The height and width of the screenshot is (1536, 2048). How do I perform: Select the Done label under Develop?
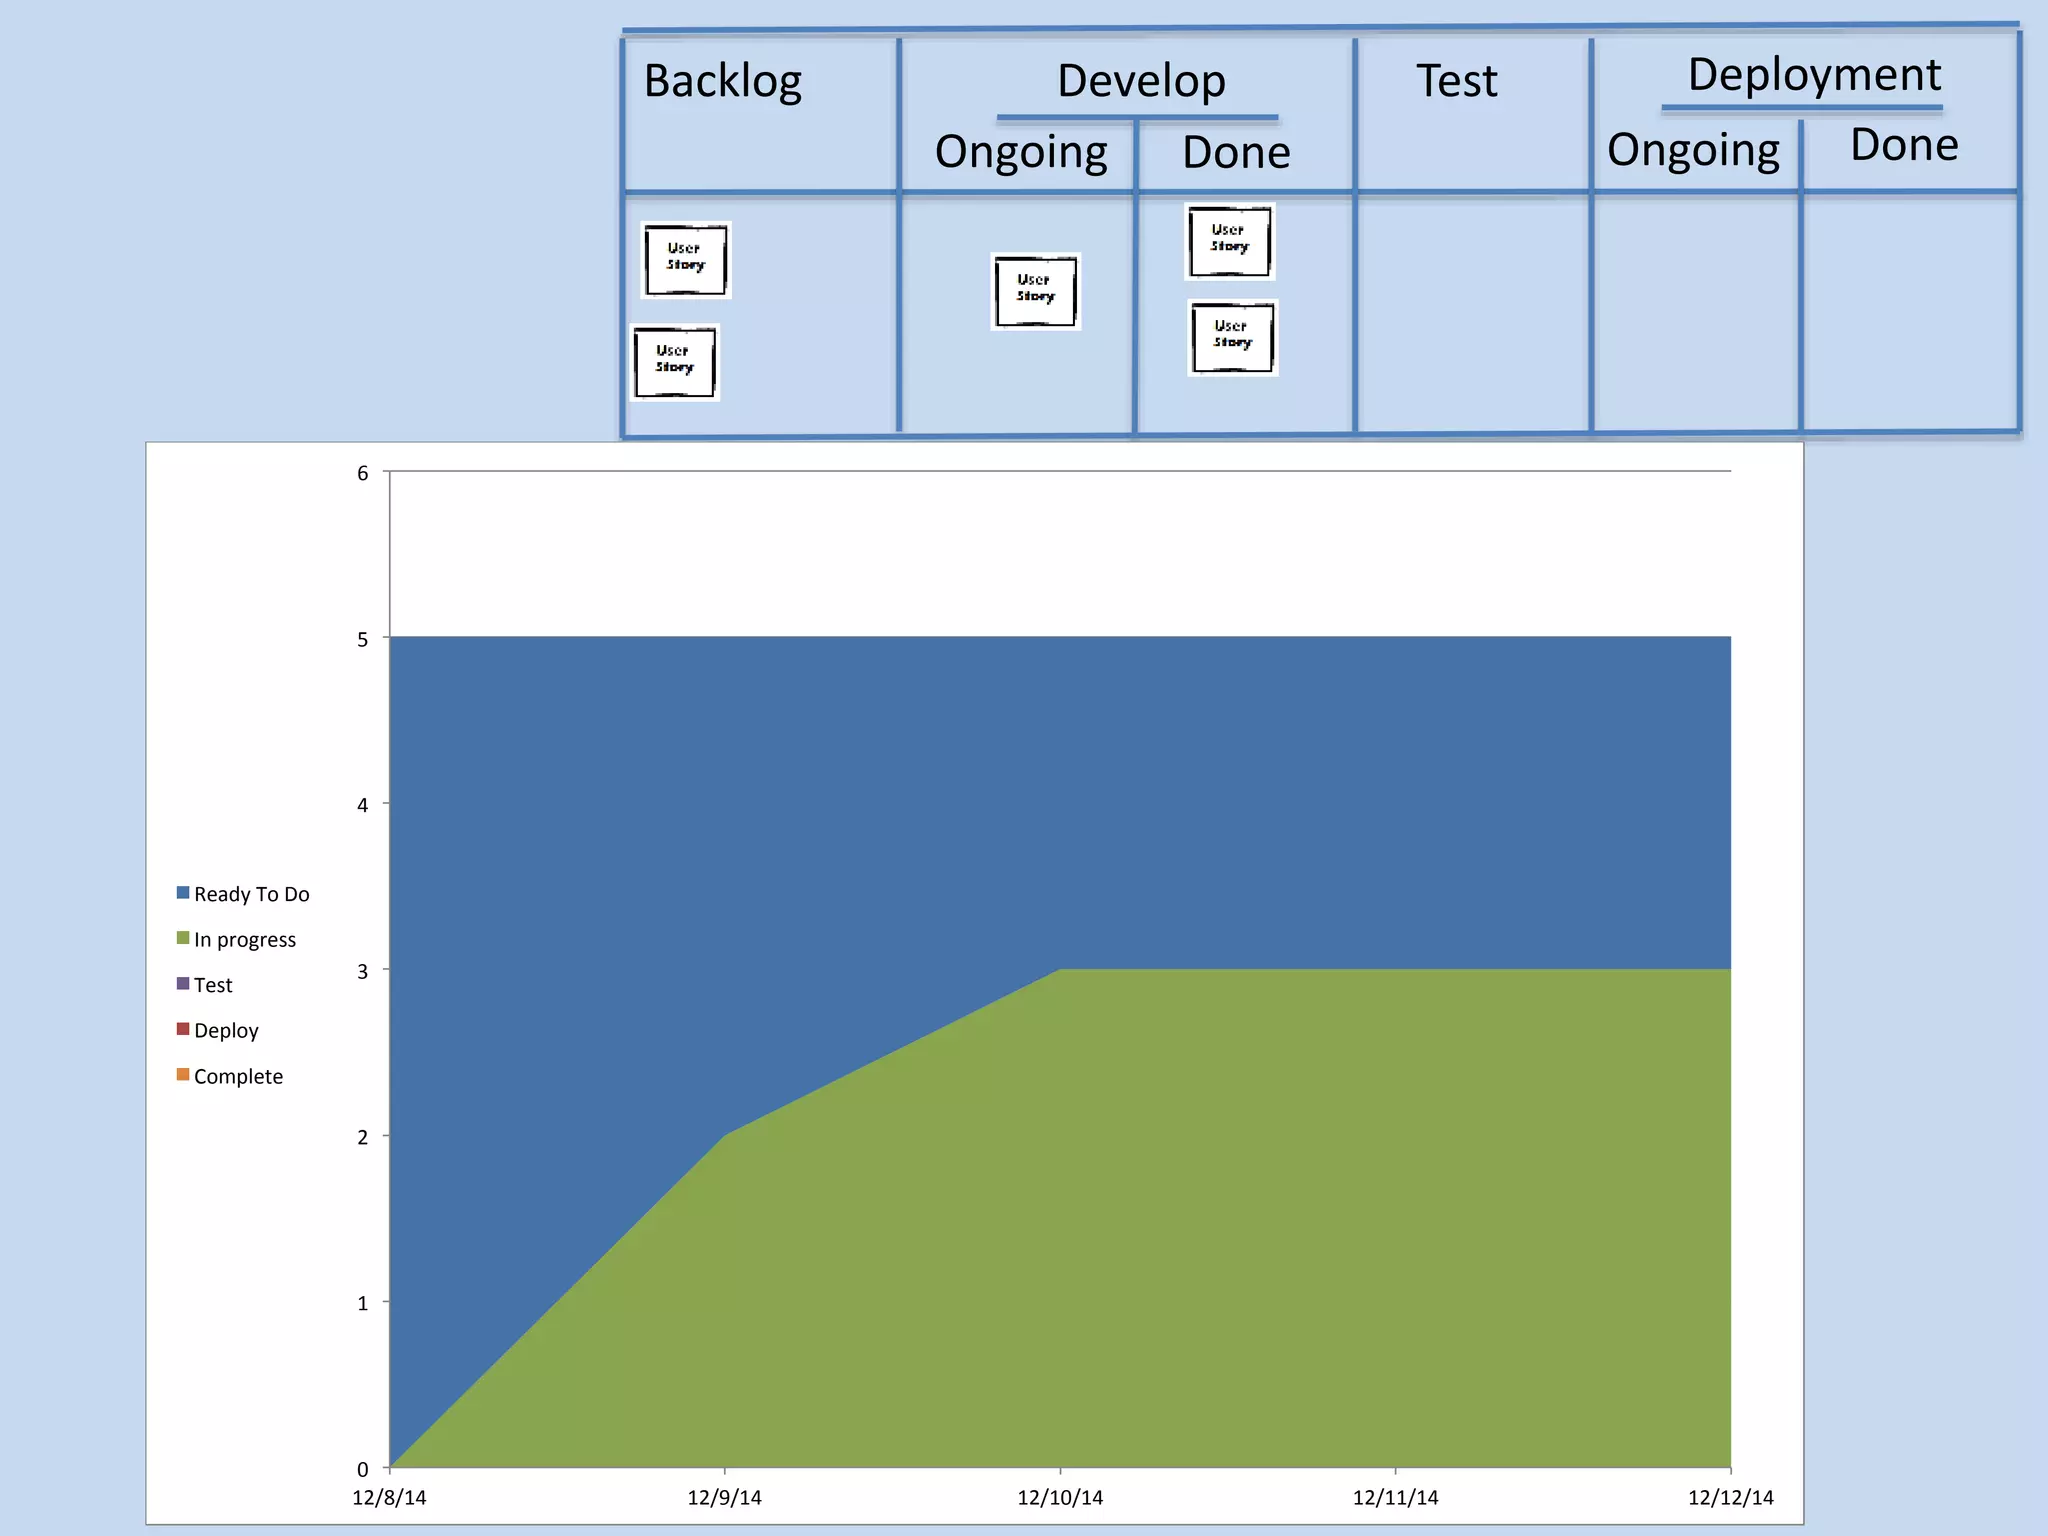1236,153
